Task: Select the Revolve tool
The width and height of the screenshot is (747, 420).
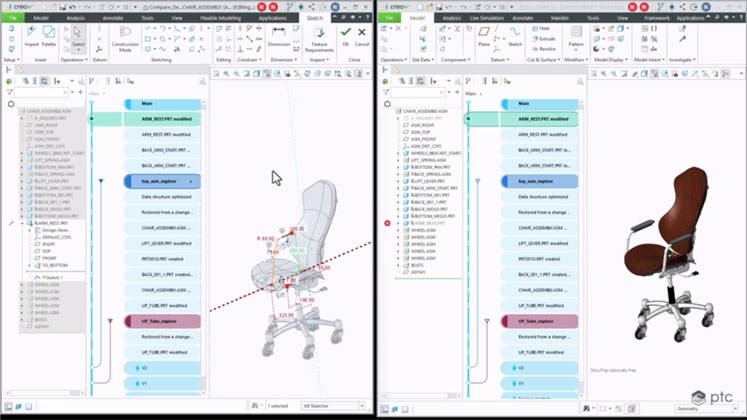Action: click(544, 49)
